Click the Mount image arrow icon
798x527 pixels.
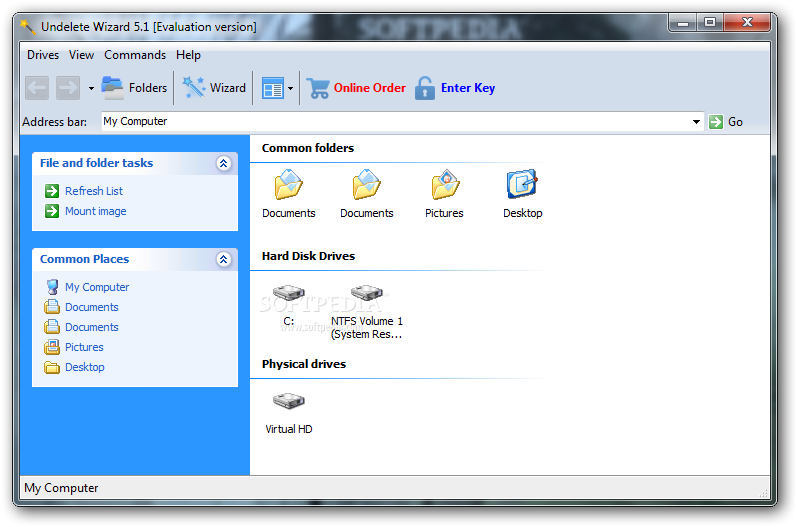click(52, 211)
